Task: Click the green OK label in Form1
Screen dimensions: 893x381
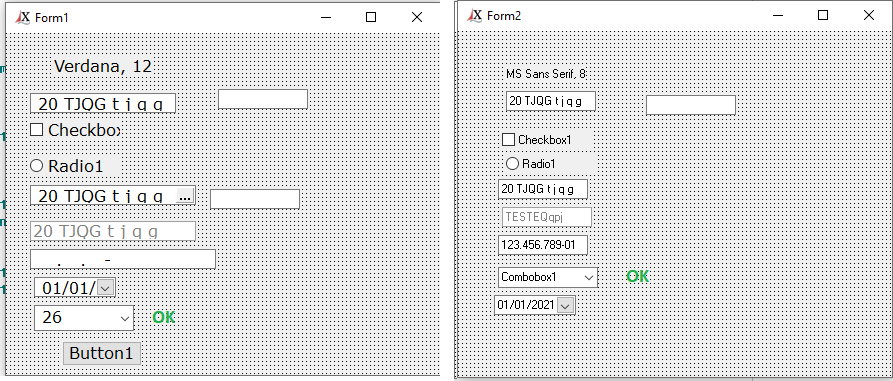Action: 164,317
